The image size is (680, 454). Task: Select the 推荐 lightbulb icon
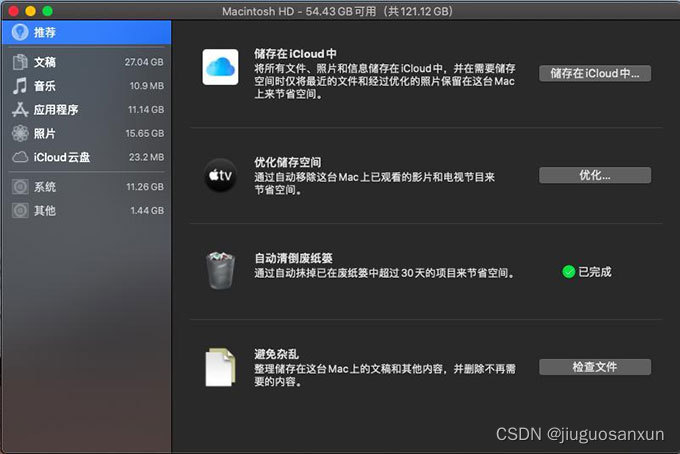coord(20,32)
